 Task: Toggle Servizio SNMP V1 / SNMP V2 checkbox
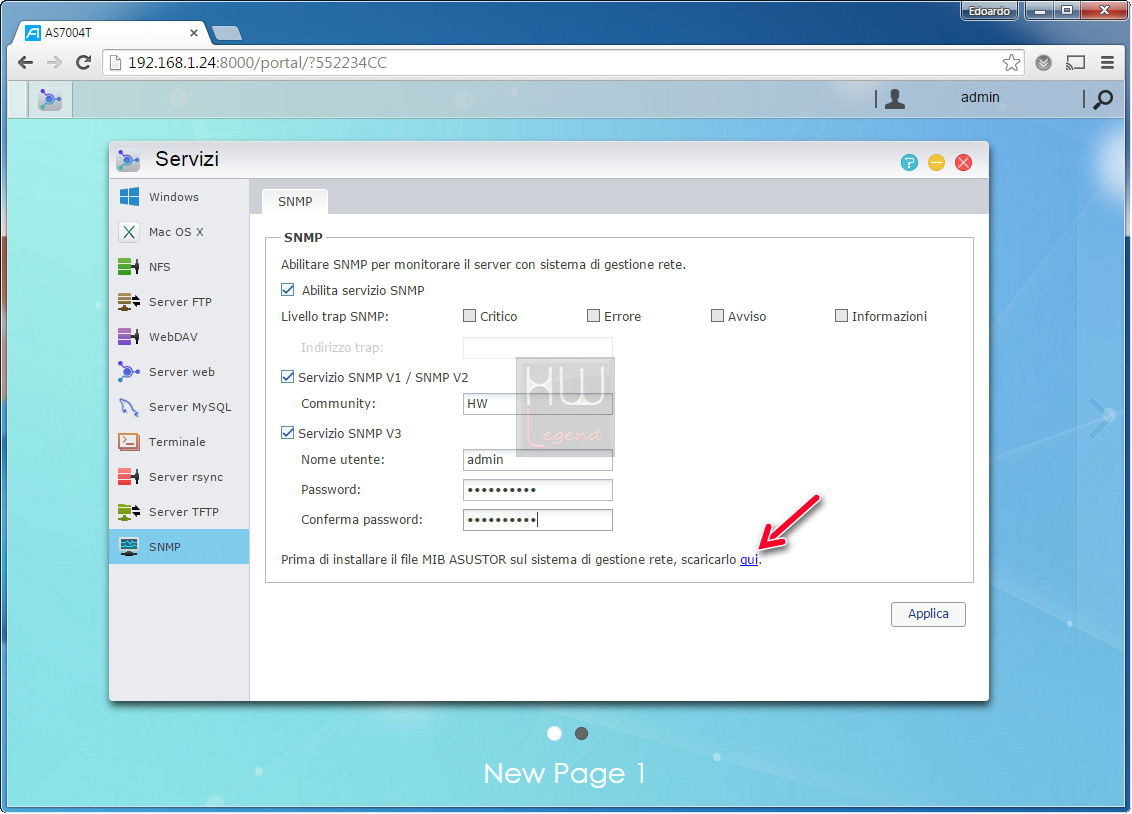(287, 377)
